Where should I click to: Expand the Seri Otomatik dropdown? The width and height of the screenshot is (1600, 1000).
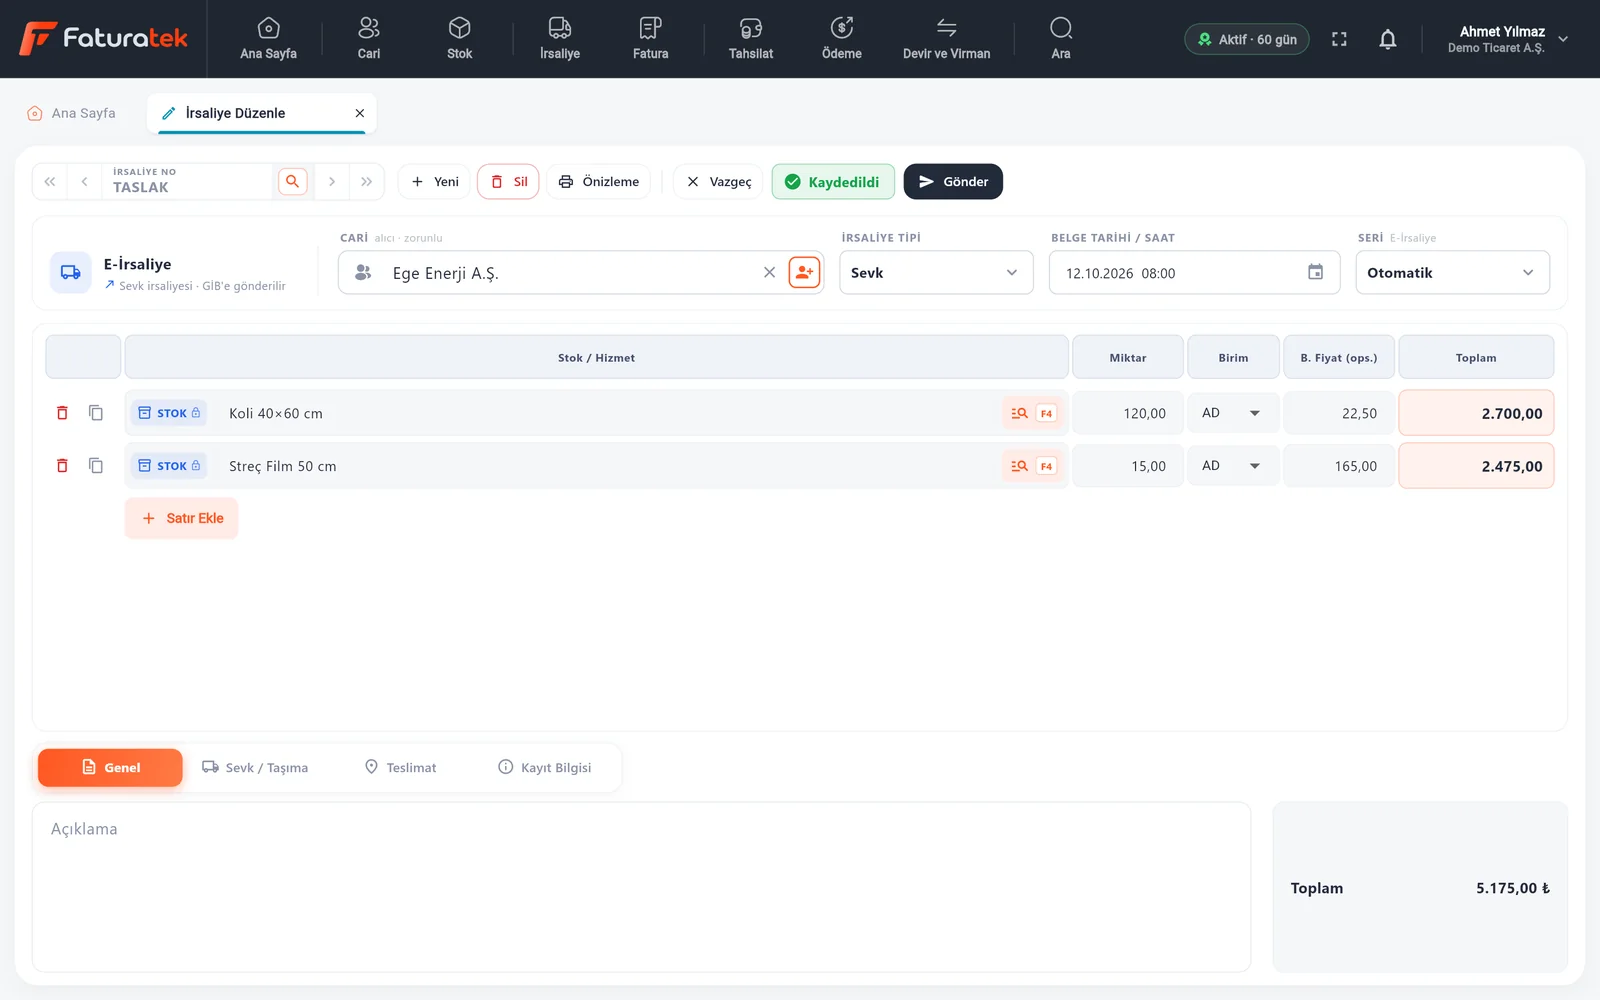1452,272
